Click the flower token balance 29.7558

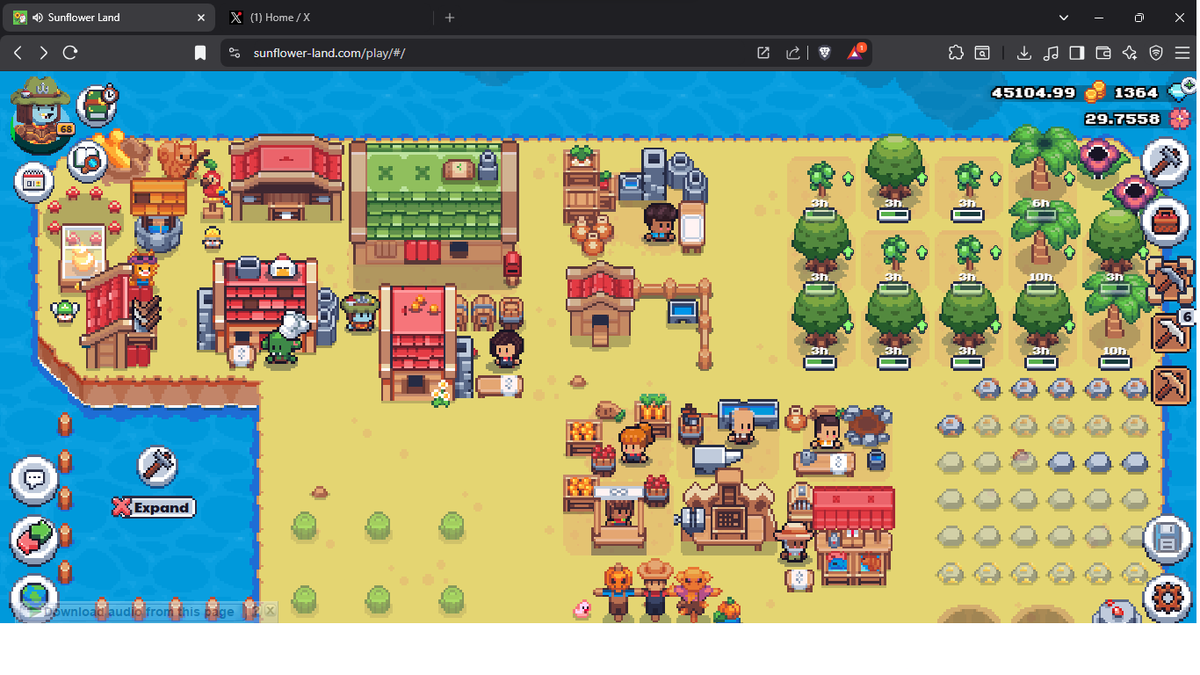coord(1122,119)
